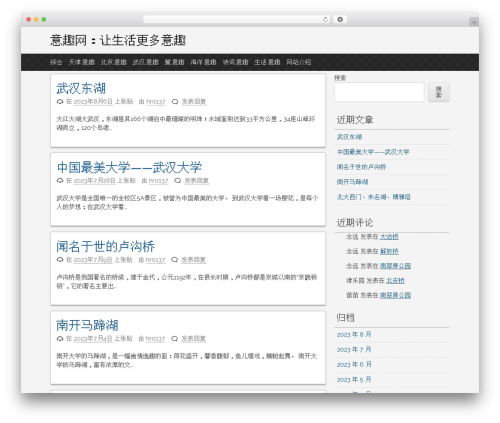
Task: Click the comment bubble icon in the 武汉东湖 post
Action: pyautogui.click(x=175, y=102)
